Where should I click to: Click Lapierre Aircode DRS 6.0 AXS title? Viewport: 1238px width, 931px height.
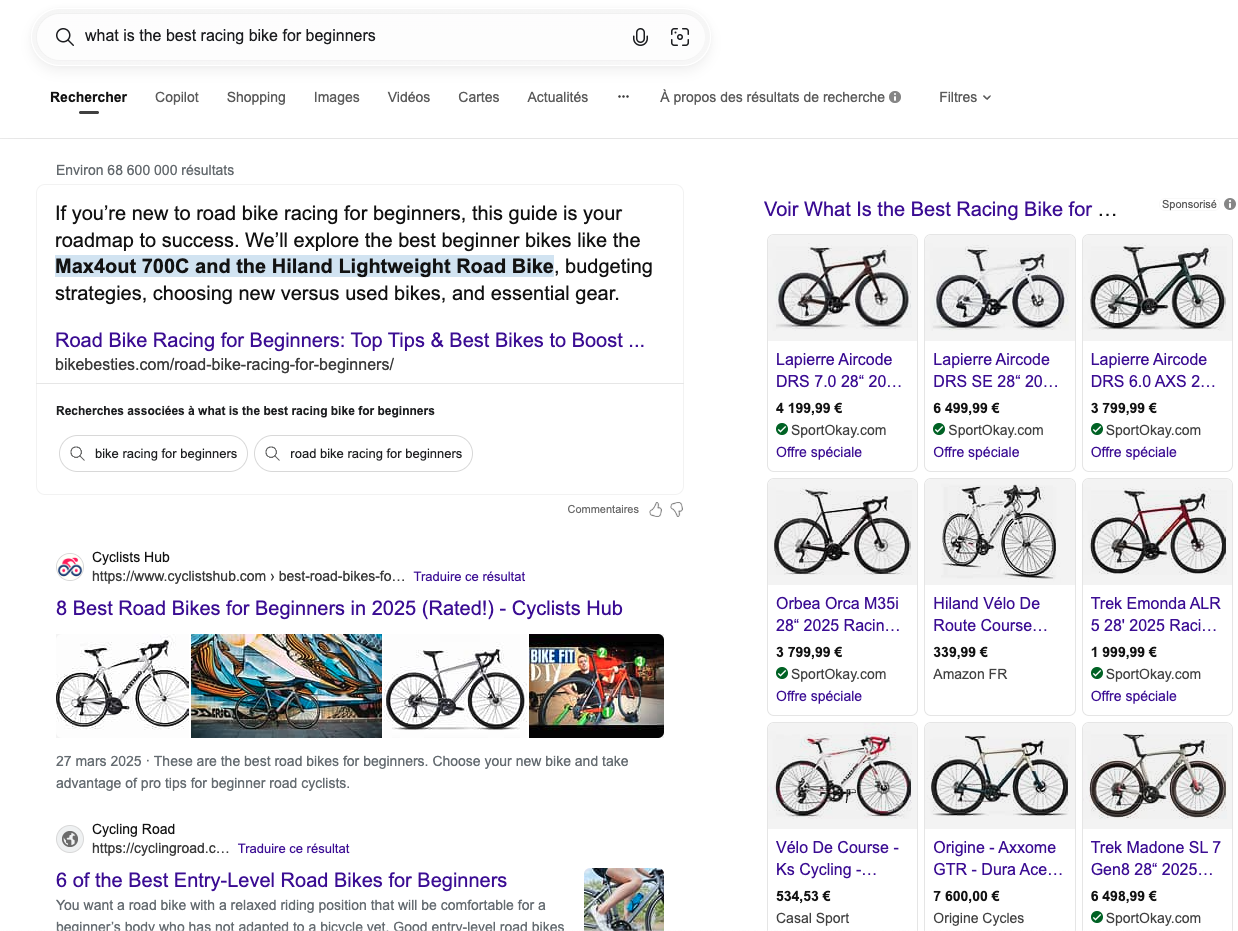pyautogui.click(x=1153, y=370)
